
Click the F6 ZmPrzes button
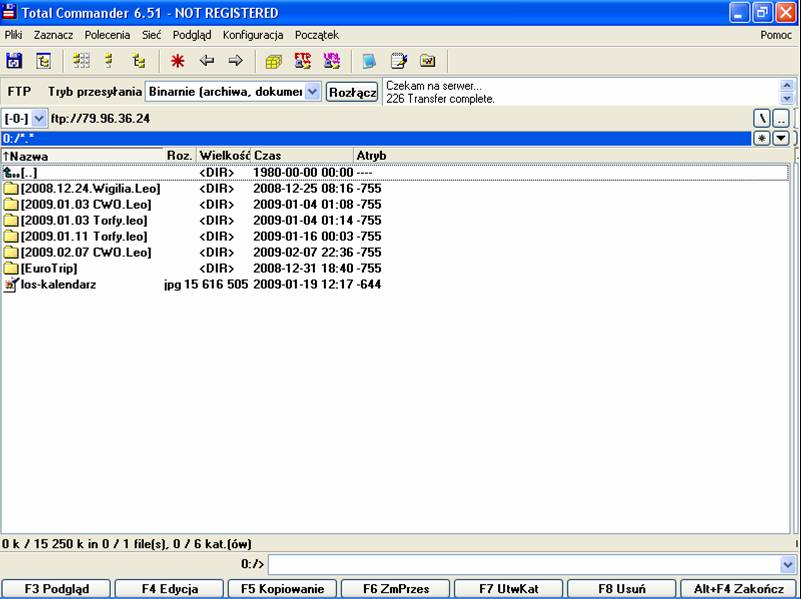coord(396,589)
